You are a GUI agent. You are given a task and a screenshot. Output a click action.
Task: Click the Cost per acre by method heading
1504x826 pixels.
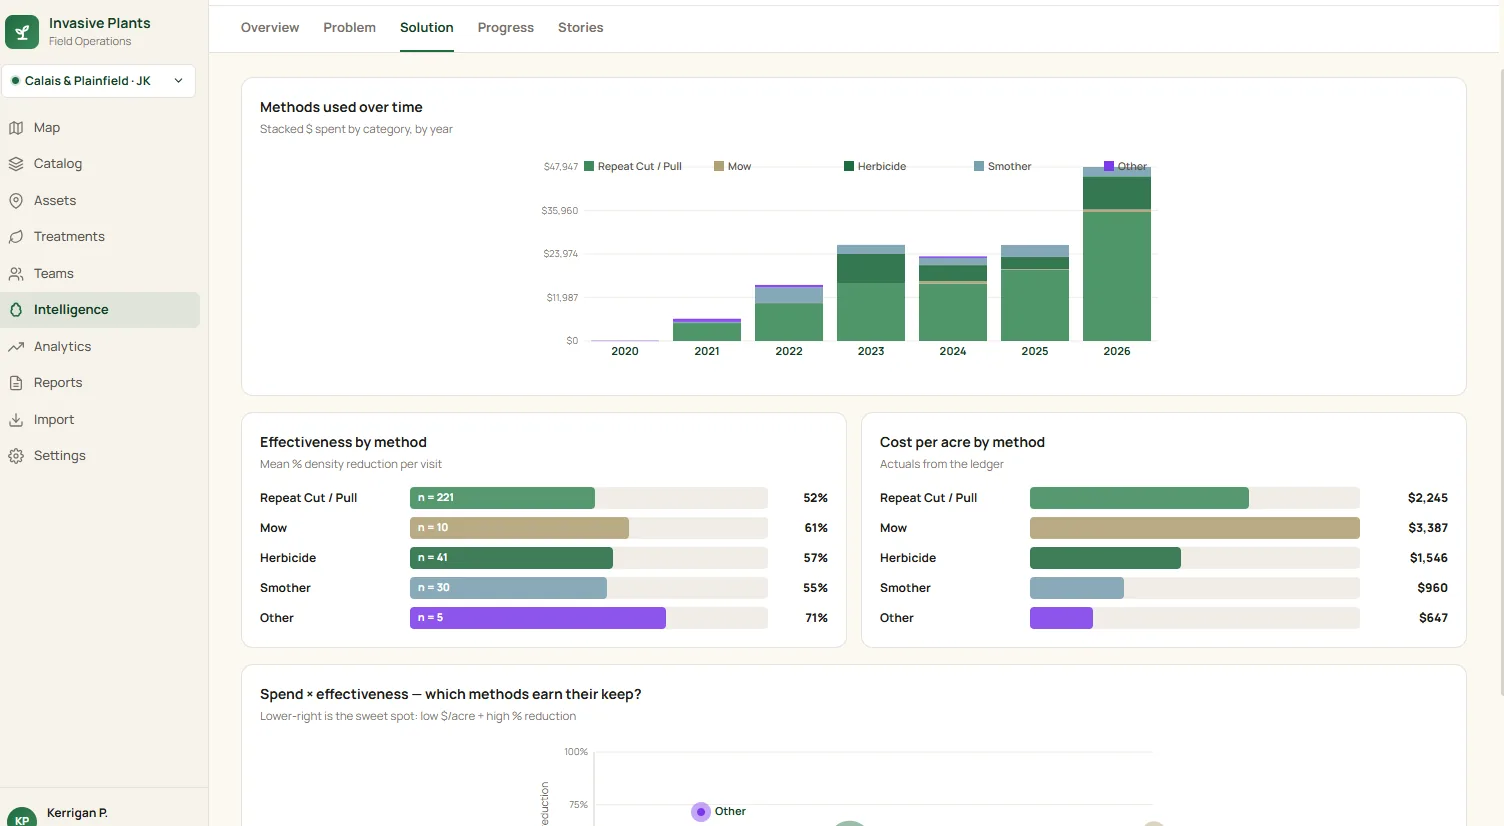(x=962, y=442)
